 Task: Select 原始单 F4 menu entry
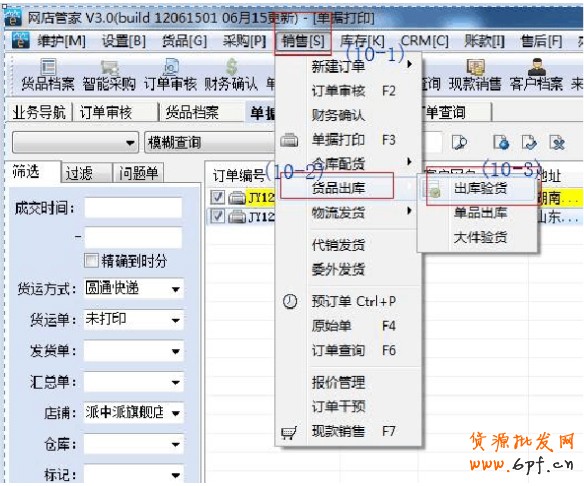point(353,326)
